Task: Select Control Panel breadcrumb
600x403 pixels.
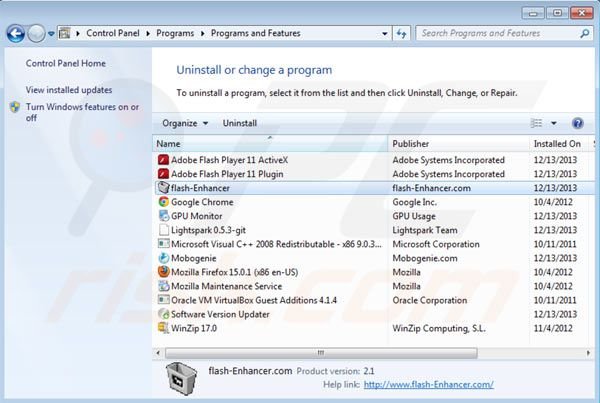Action: [113, 33]
